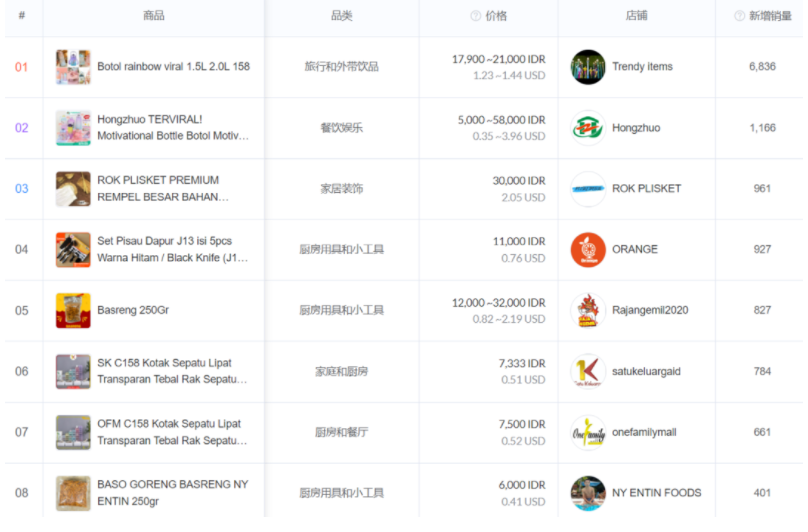This screenshot has width=808, height=532.
Task: View Set Pisau Dapur product thumbnail
Action: point(73,250)
